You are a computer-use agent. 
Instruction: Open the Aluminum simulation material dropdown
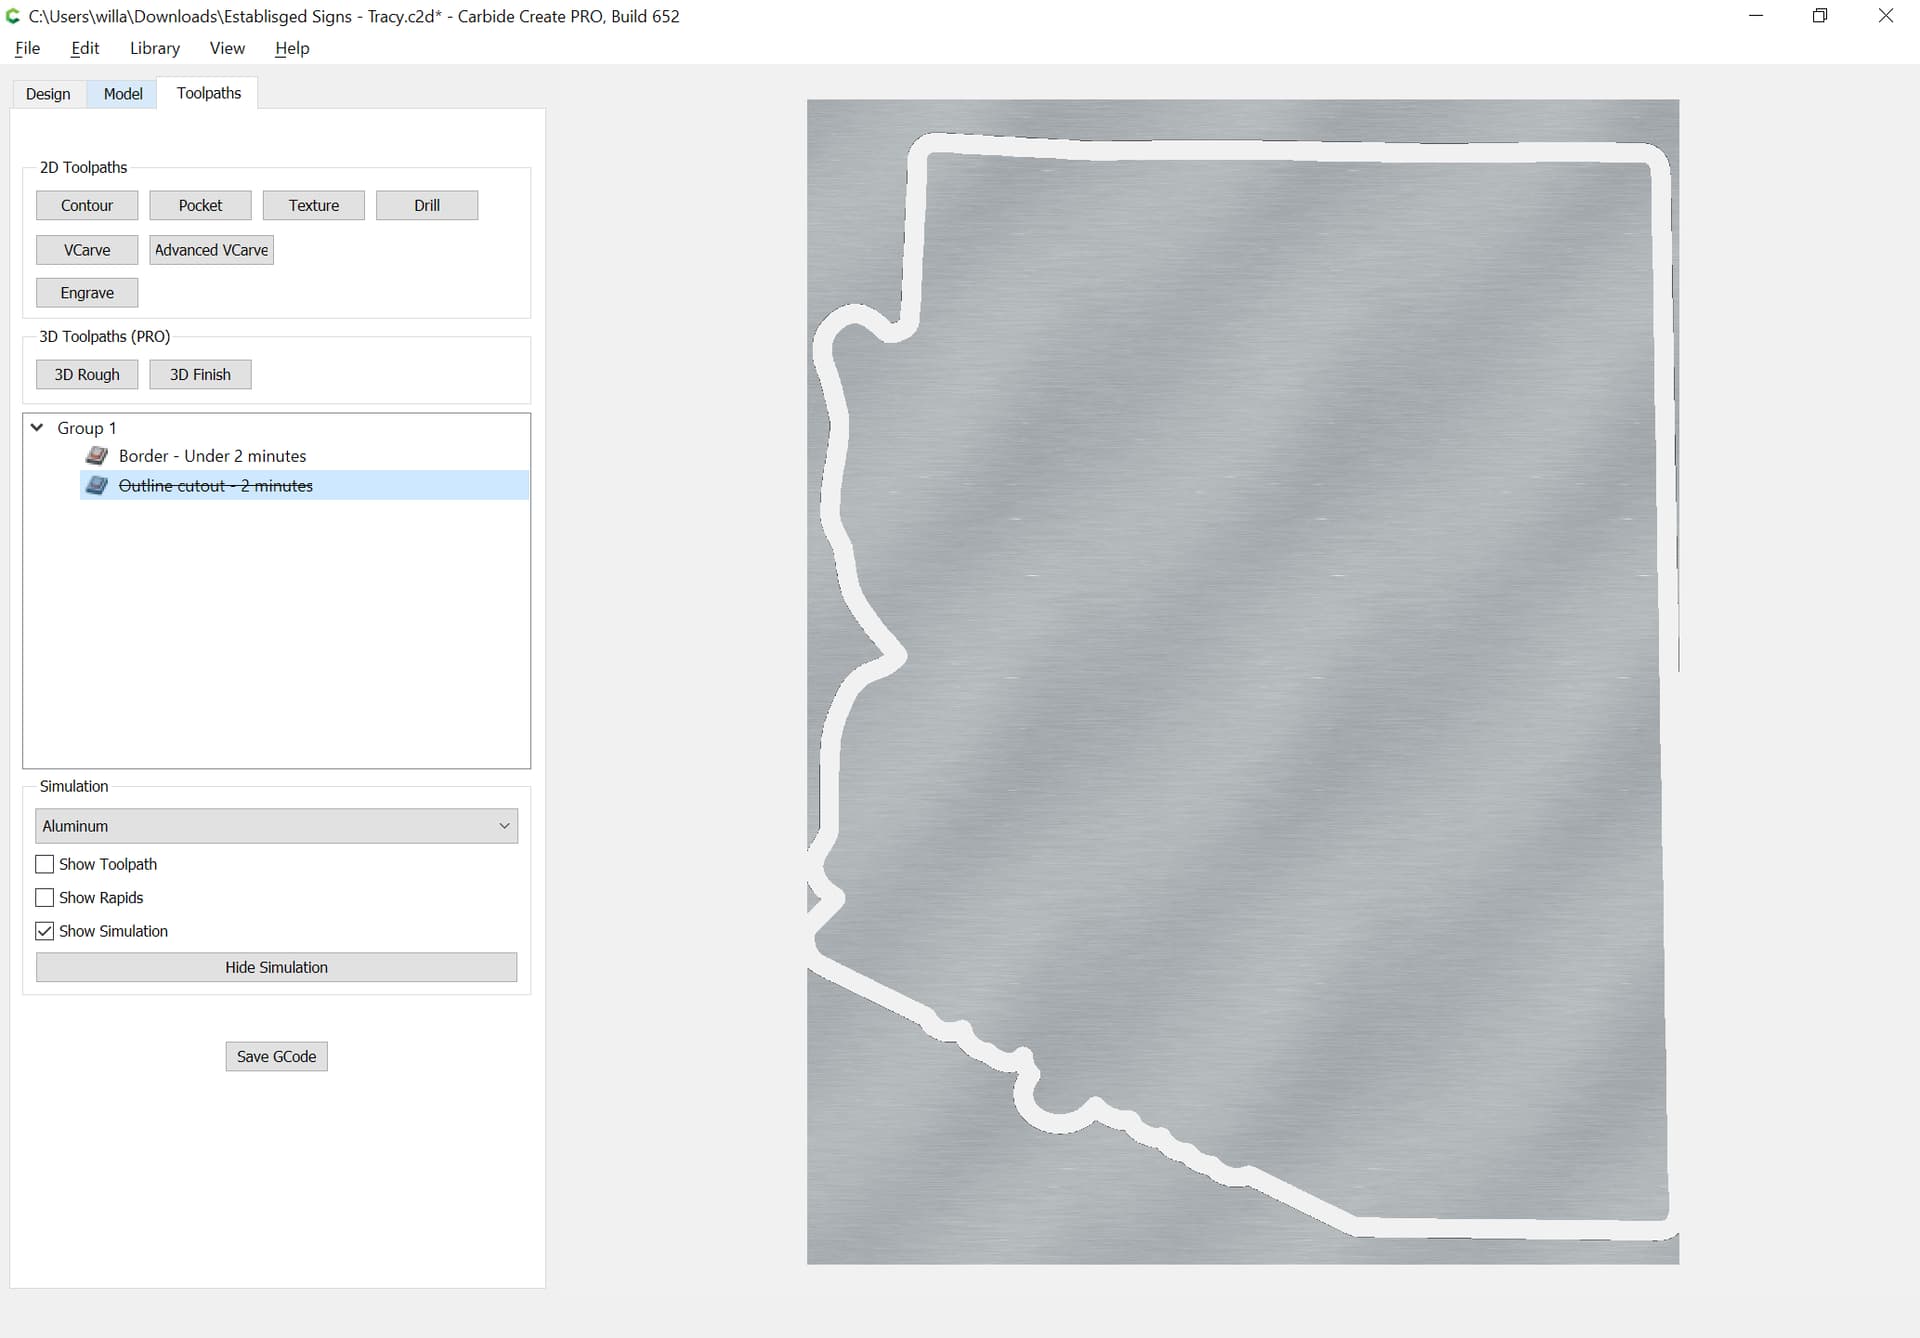pyautogui.click(x=276, y=826)
